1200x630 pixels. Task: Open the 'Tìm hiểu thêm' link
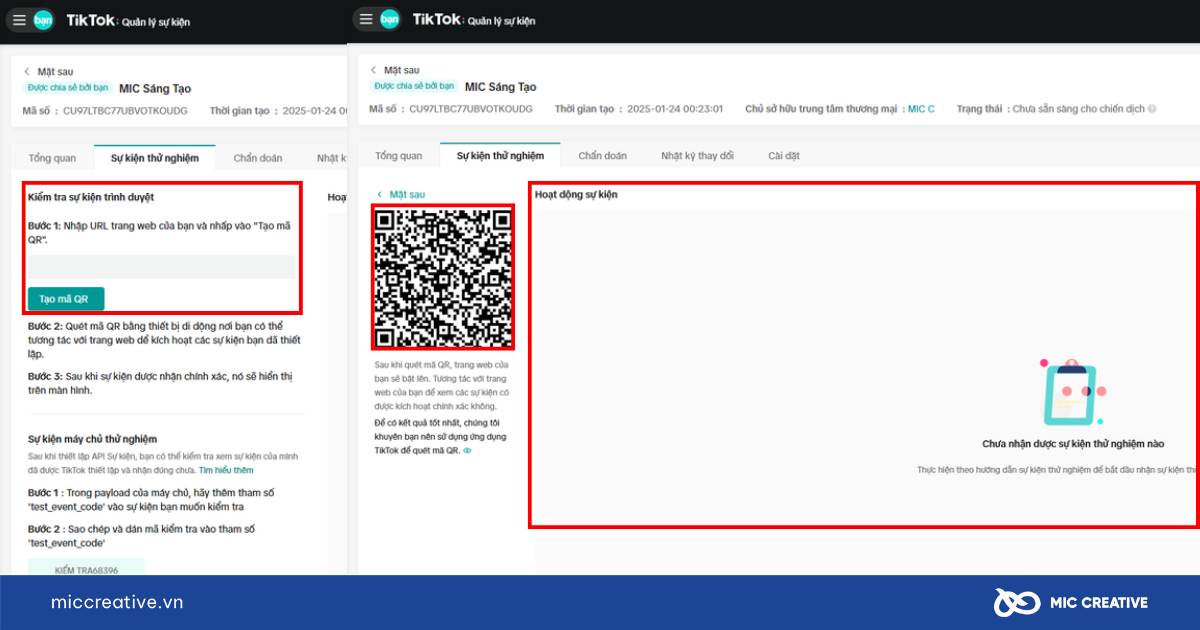tap(226, 470)
